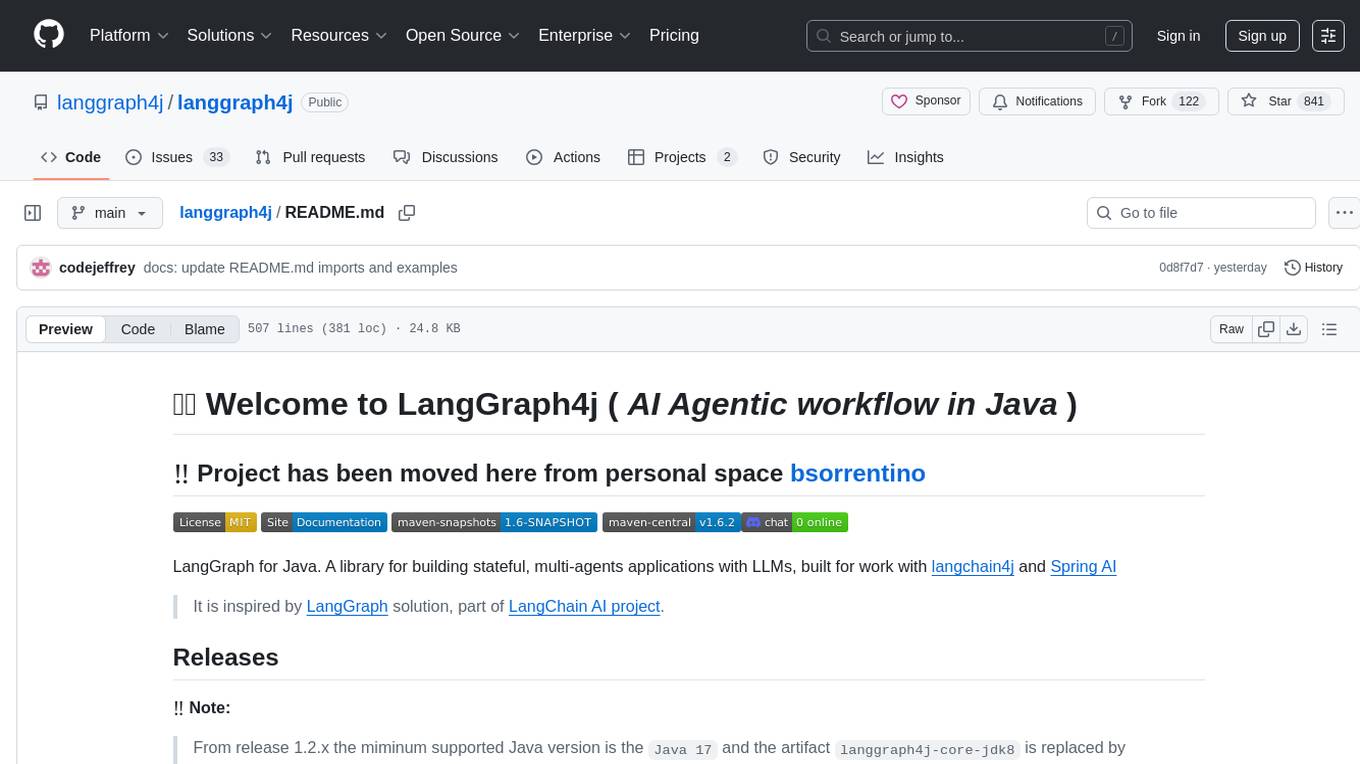This screenshot has height=764, width=1360.
Task: Click the maven-snapshots 1.6-SNAPSHOT badge
Action: tap(494, 522)
